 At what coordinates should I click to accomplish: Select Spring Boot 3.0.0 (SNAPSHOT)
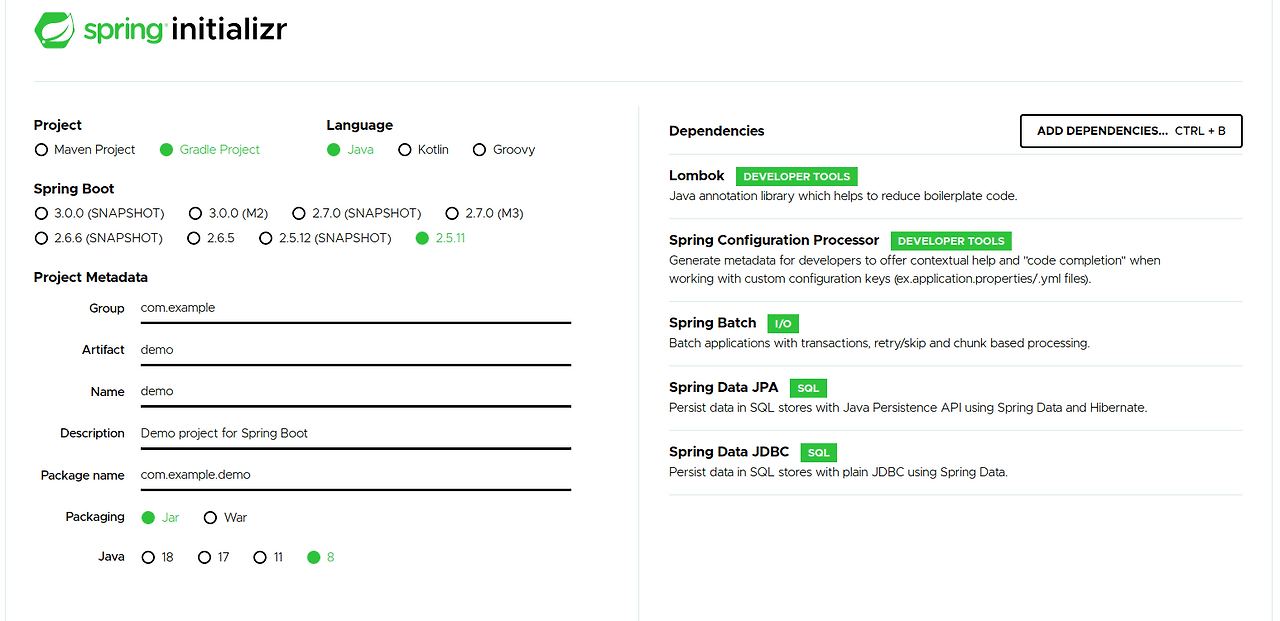click(x=41, y=213)
